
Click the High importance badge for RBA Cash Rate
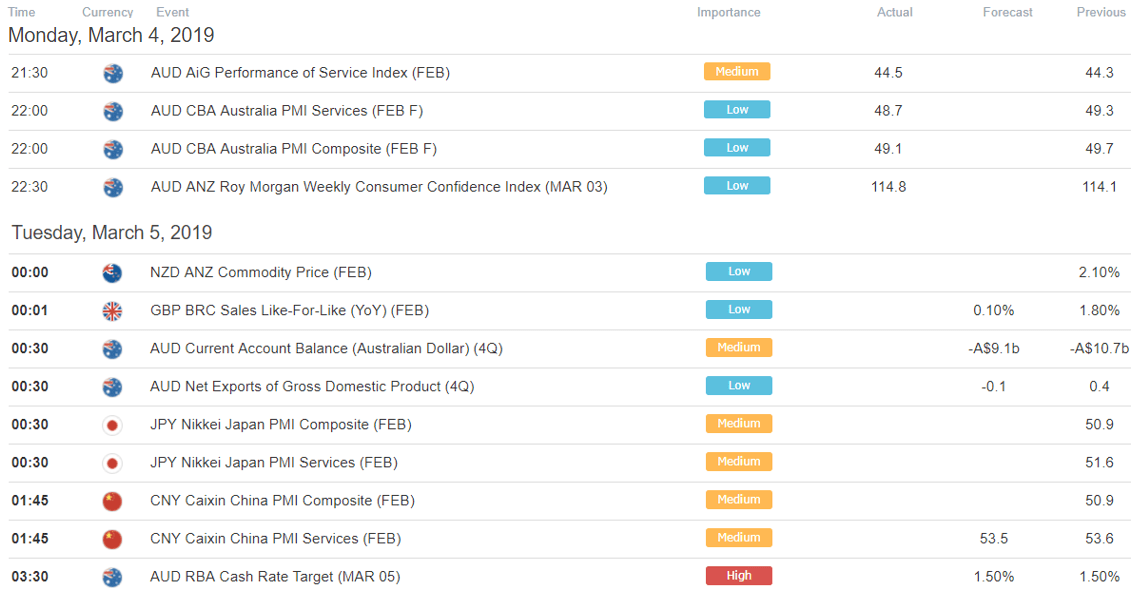pyautogui.click(x=738, y=576)
